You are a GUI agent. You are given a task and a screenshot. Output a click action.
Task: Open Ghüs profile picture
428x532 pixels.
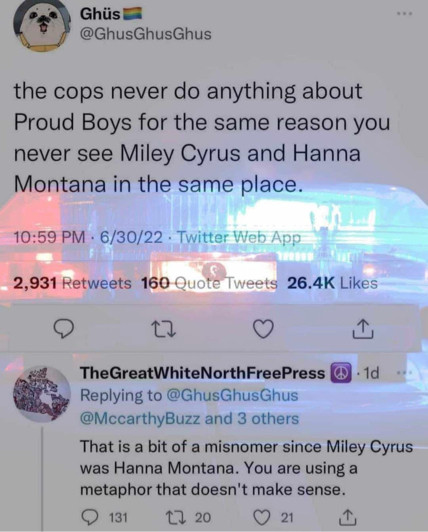(x=41, y=25)
